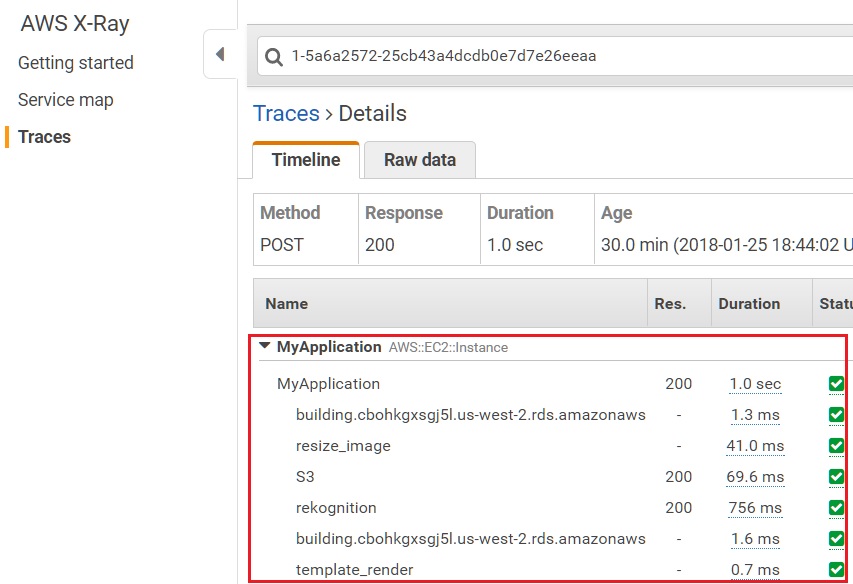The image size is (853, 584).
Task: Click the 41.0 ms duration value
Action: pos(755,446)
